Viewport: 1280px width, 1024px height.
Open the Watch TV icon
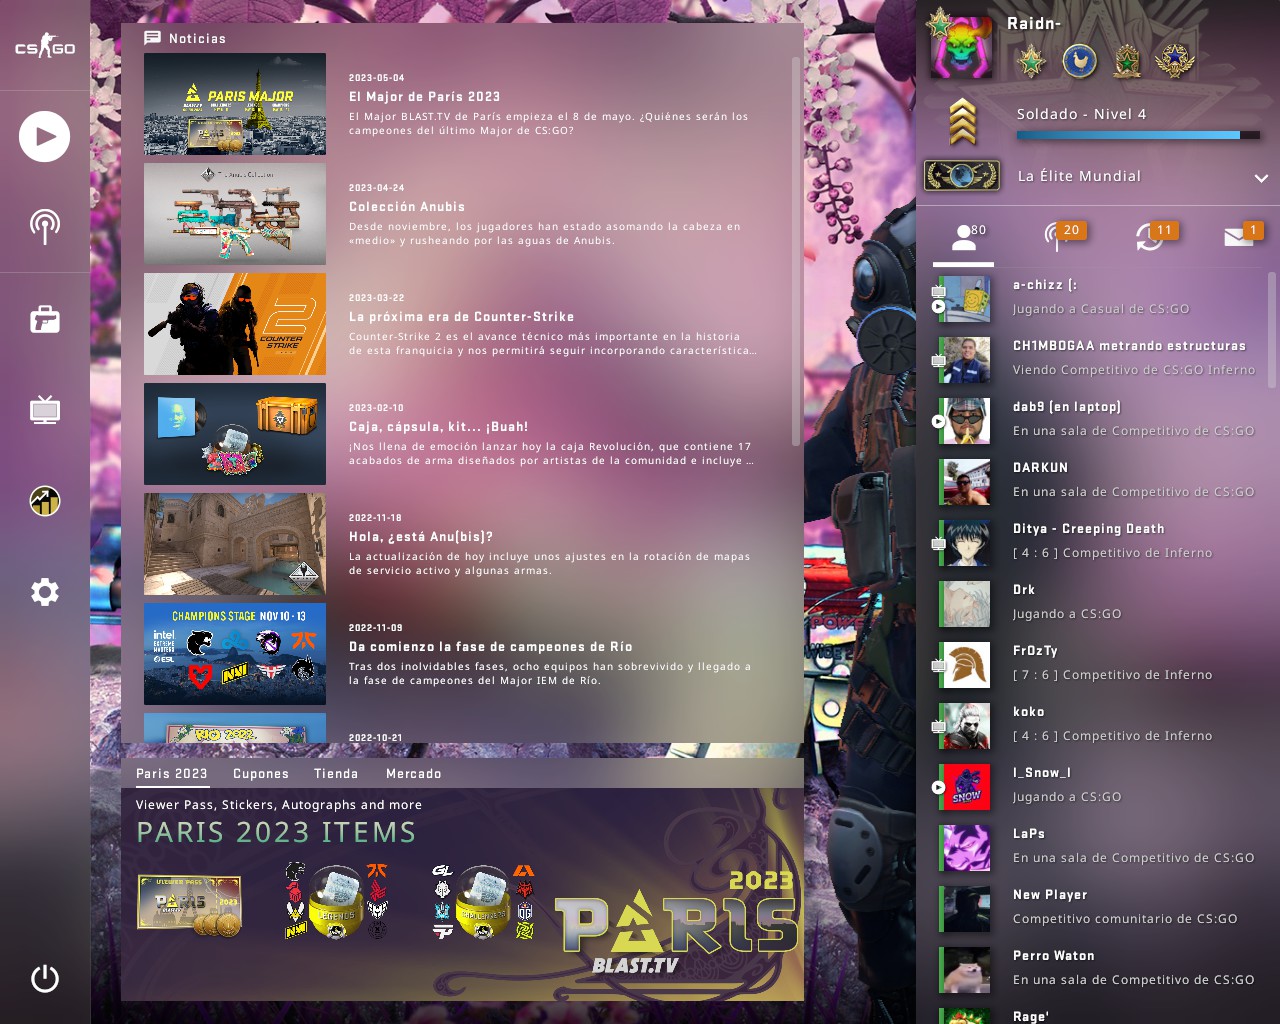click(x=45, y=410)
